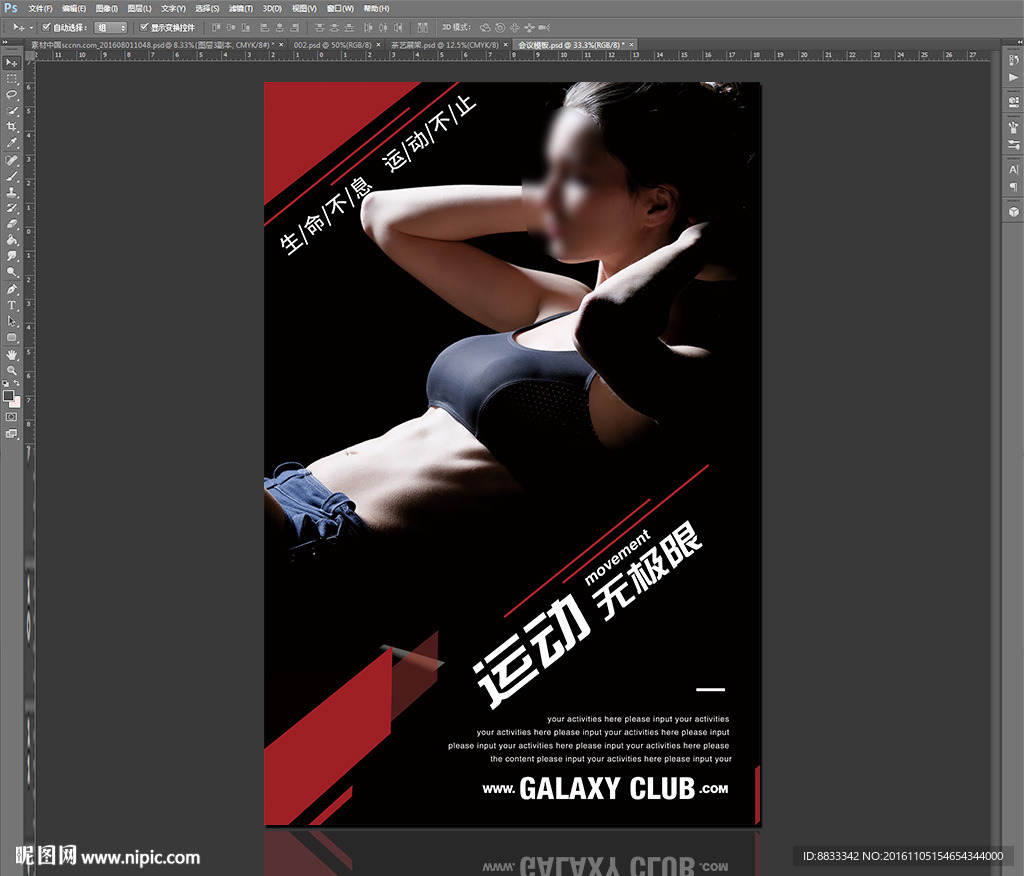Open the Brush panel icon
Image resolution: width=1024 pixels, height=876 pixels.
pyautogui.click(x=1014, y=144)
